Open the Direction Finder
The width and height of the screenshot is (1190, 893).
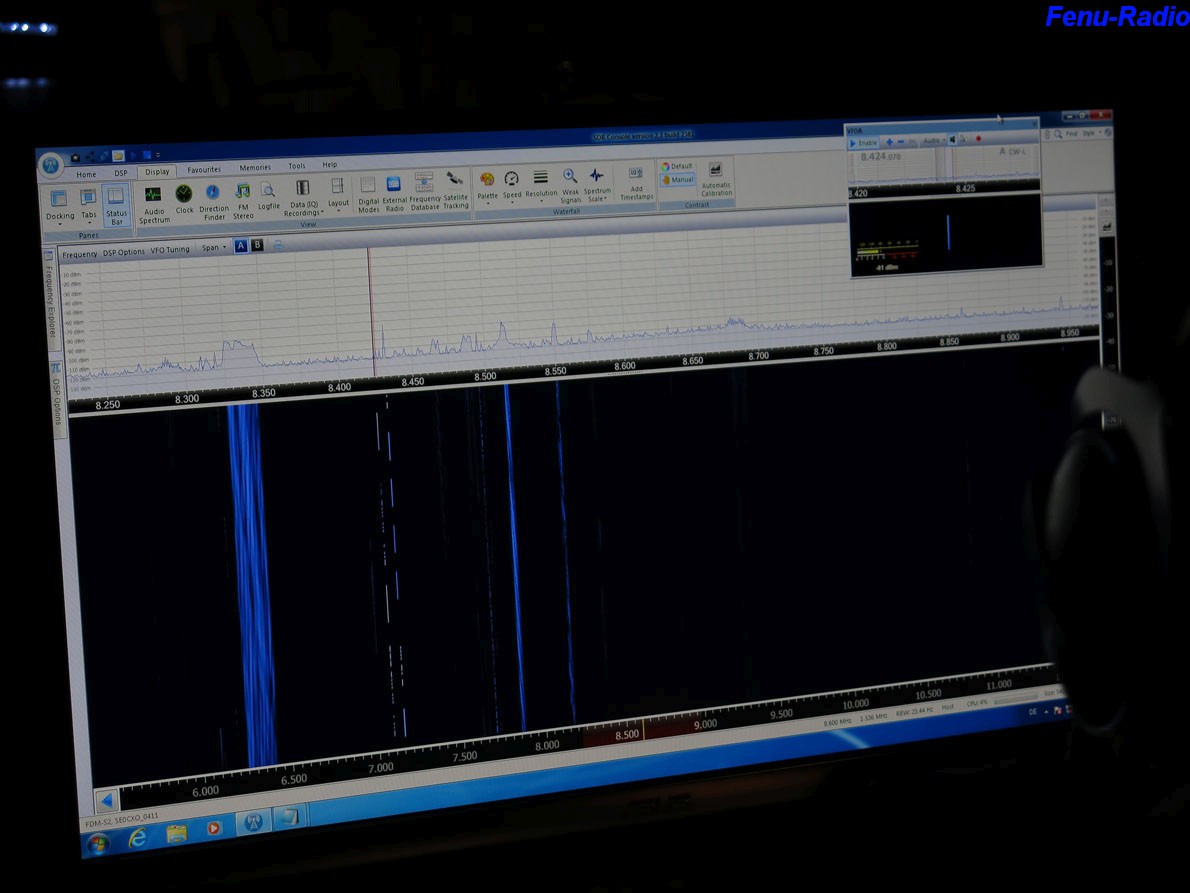click(214, 202)
